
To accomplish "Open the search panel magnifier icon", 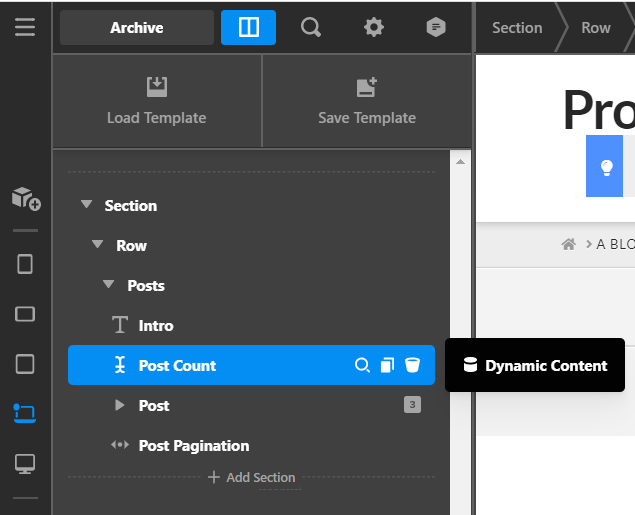I will click(311, 28).
